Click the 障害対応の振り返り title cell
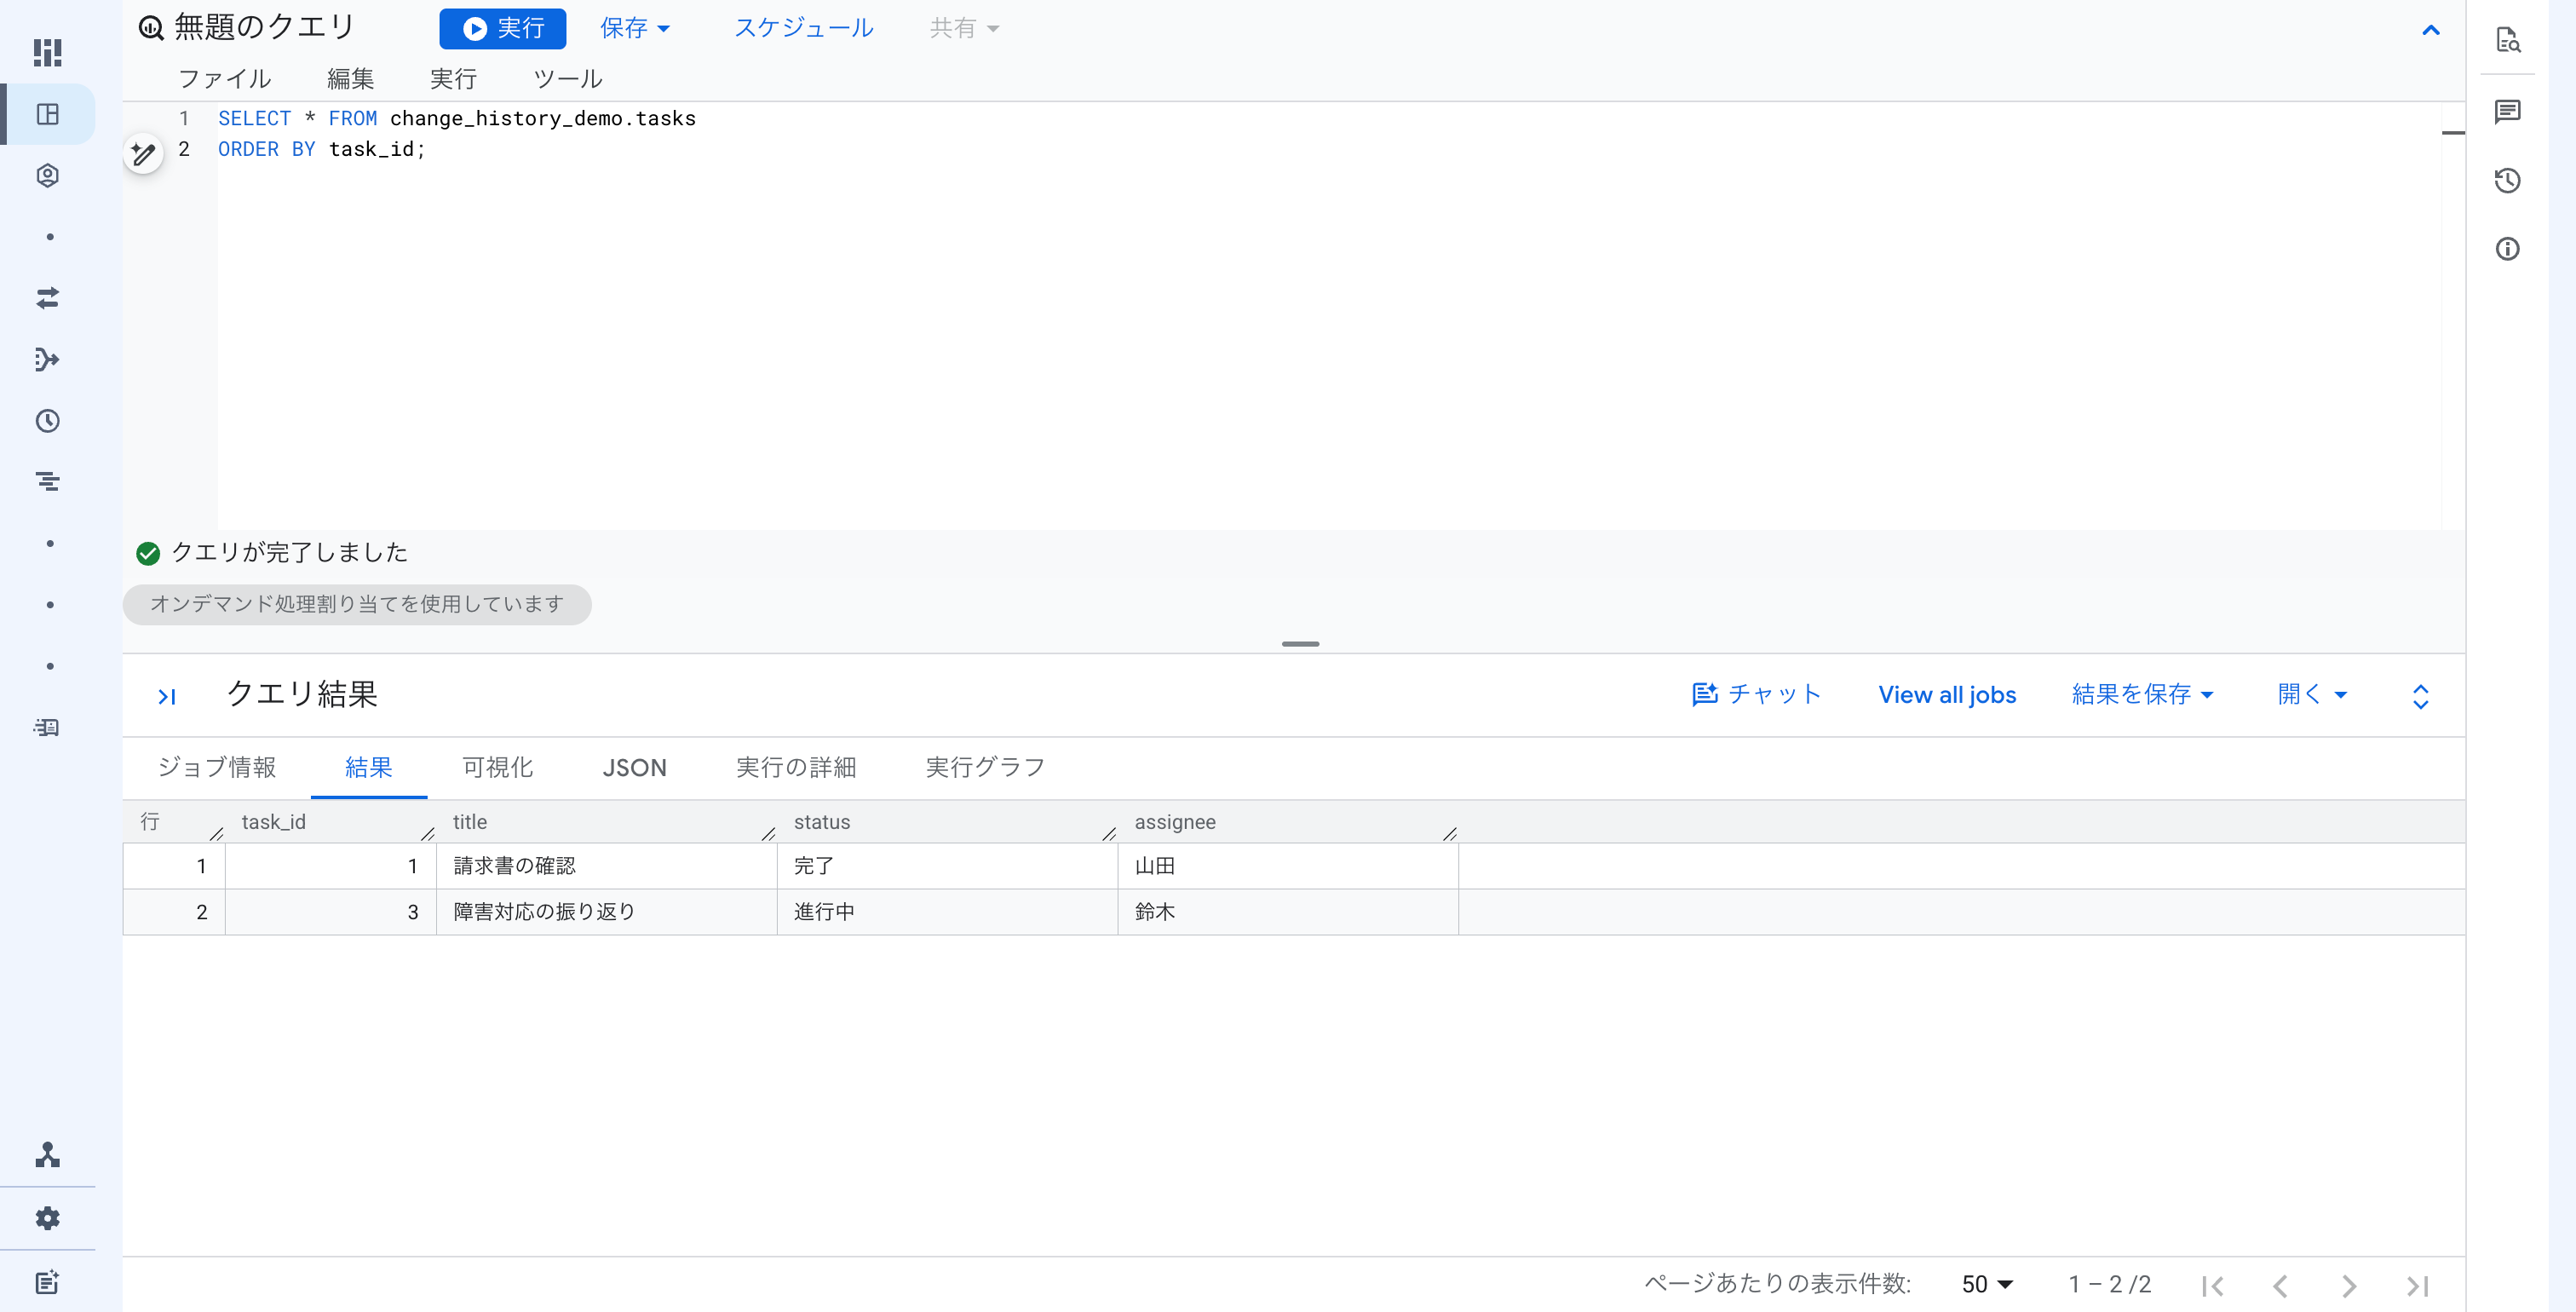Viewport: 2576px width, 1312px height. pyautogui.click(x=606, y=912)
